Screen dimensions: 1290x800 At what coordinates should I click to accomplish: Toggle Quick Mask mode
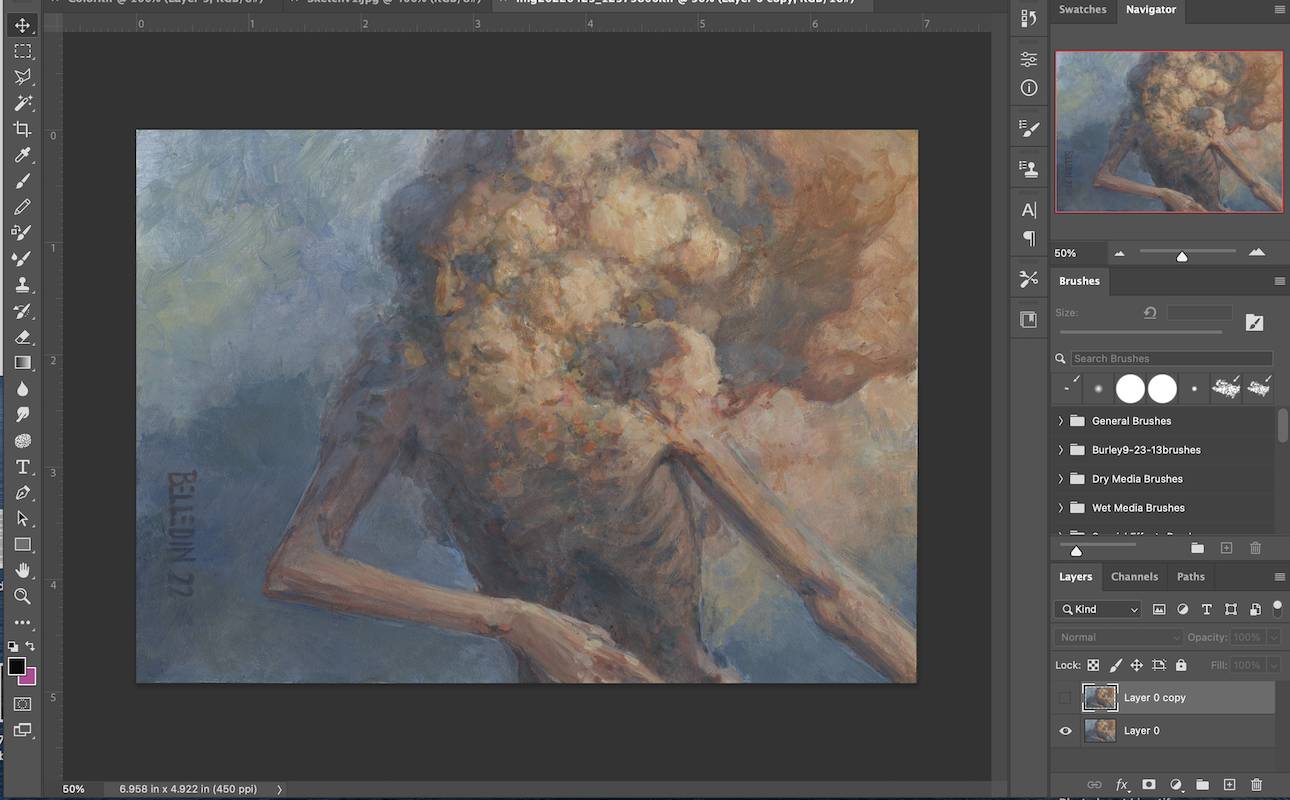pyautogui.click(x=22, y=704)
